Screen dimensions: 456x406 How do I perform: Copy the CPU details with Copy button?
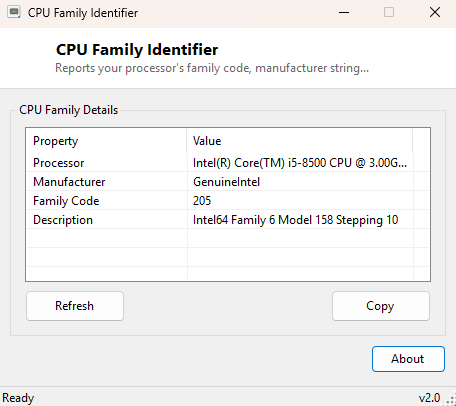(381, 306)
